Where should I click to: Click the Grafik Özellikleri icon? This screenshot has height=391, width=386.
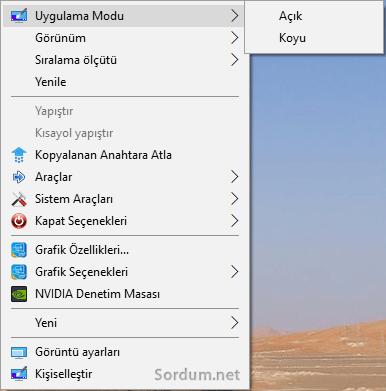pyautogui.click(x=19, y=250)
